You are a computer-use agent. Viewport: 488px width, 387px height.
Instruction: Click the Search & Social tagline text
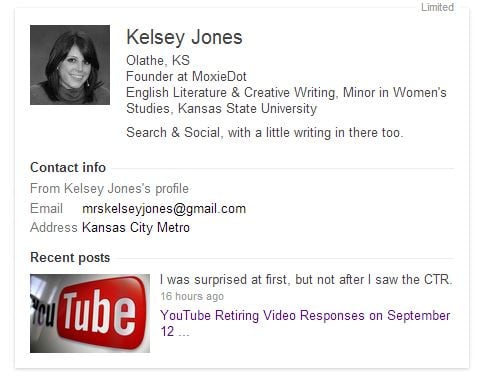(x=265, y=133)
